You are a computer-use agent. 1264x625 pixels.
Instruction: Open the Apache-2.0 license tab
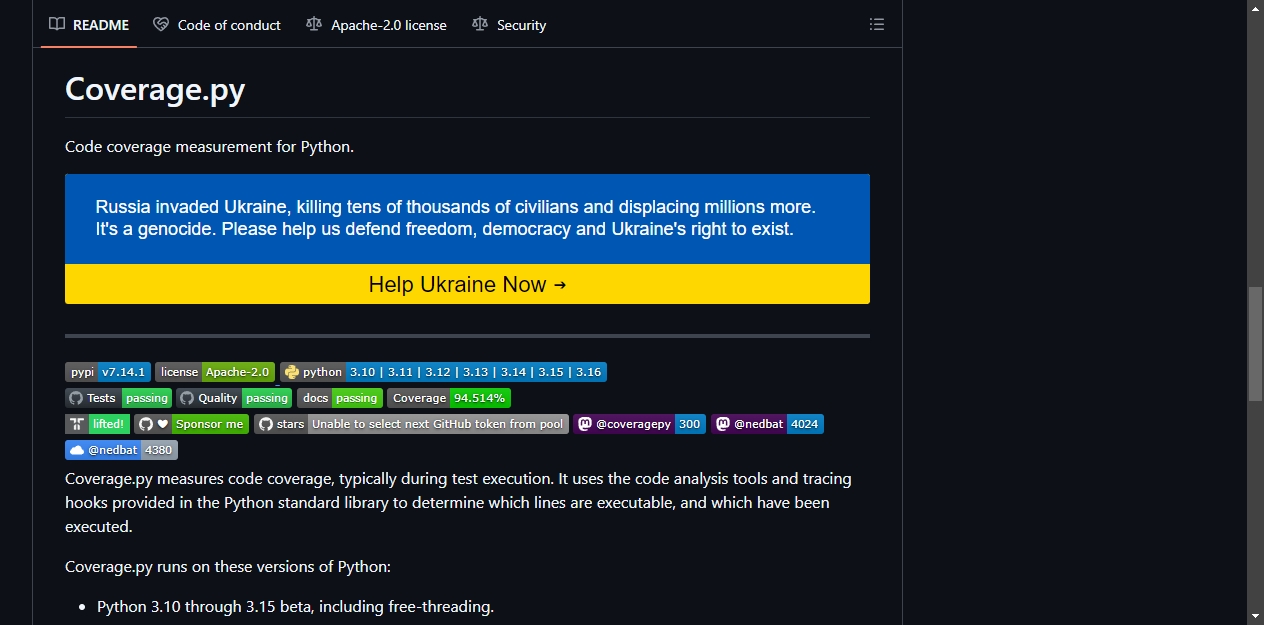coord(376,25)
